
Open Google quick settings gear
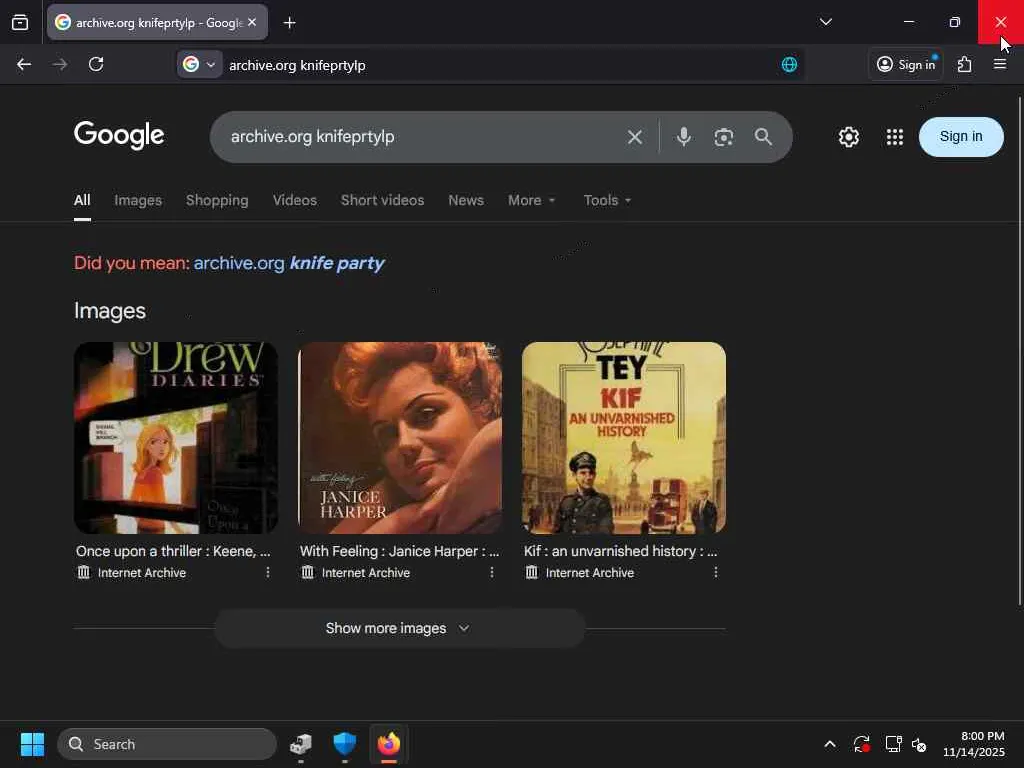click(848, 137)
